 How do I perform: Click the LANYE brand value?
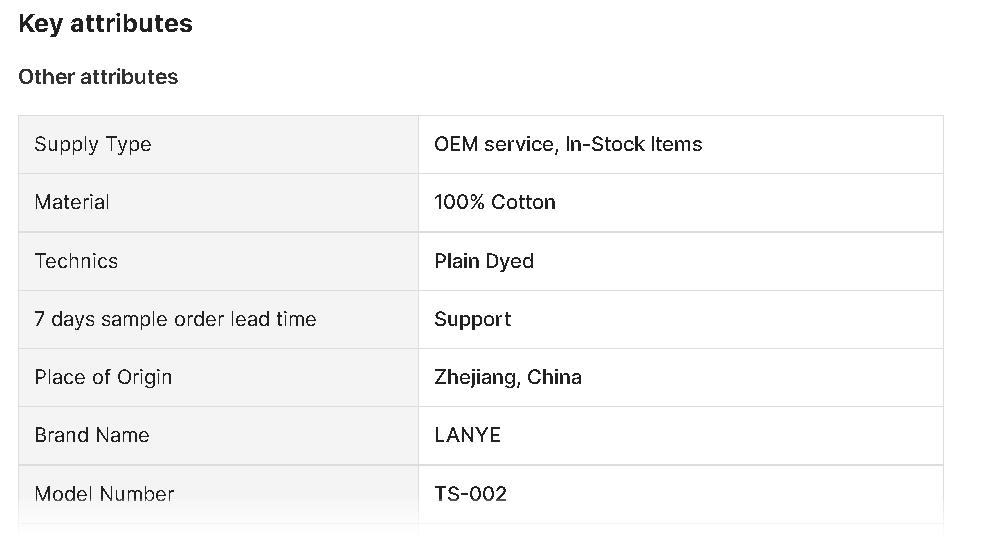(468, 436)
